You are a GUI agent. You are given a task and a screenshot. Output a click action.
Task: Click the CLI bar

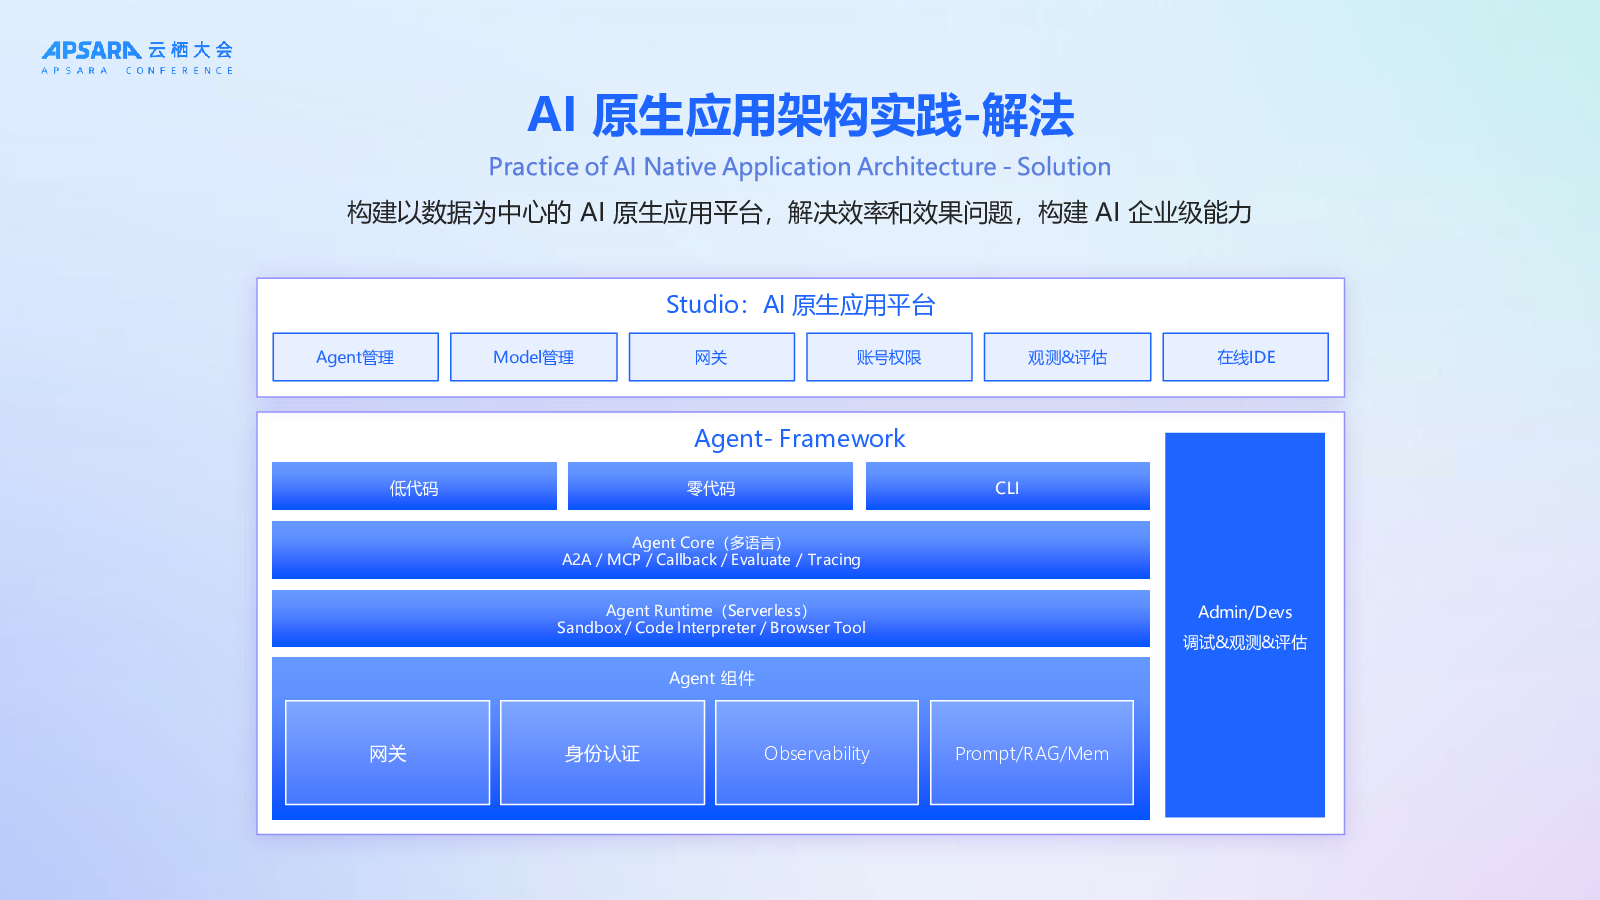[1007, 486]
